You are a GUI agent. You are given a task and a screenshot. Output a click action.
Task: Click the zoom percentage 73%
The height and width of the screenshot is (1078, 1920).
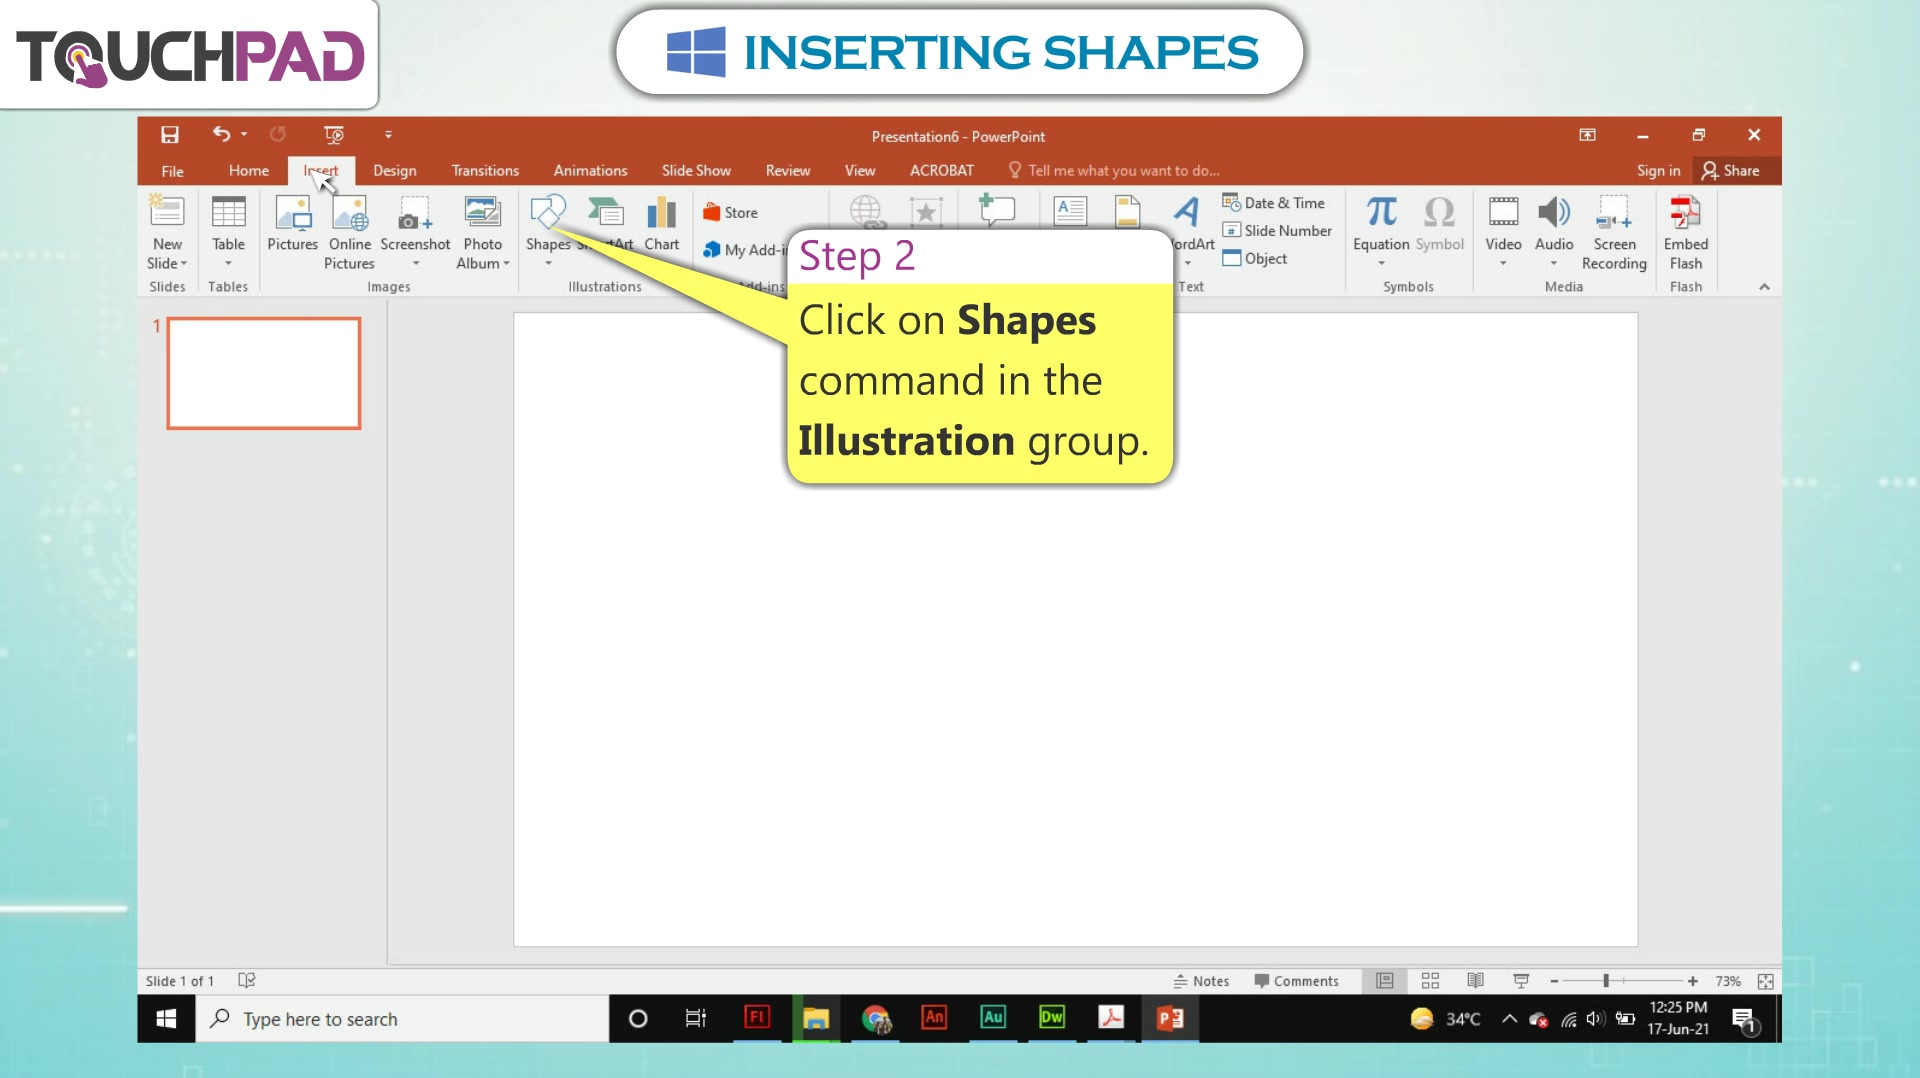pos(1728,982)
